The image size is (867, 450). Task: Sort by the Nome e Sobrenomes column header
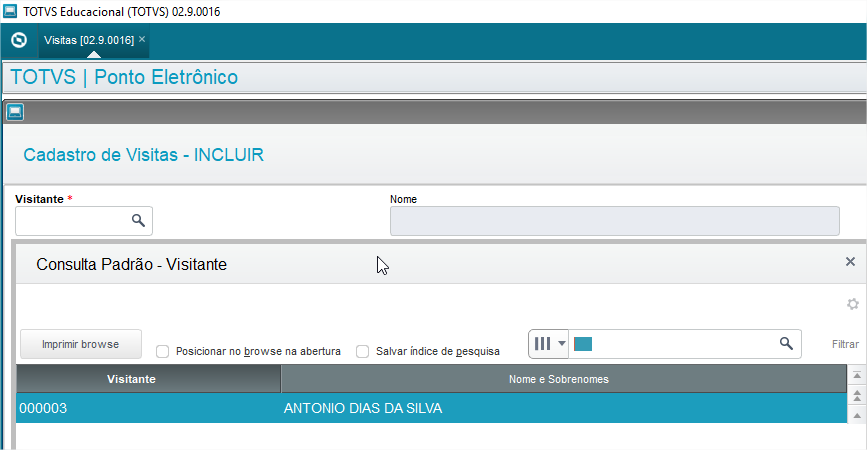tap(563, 379)
